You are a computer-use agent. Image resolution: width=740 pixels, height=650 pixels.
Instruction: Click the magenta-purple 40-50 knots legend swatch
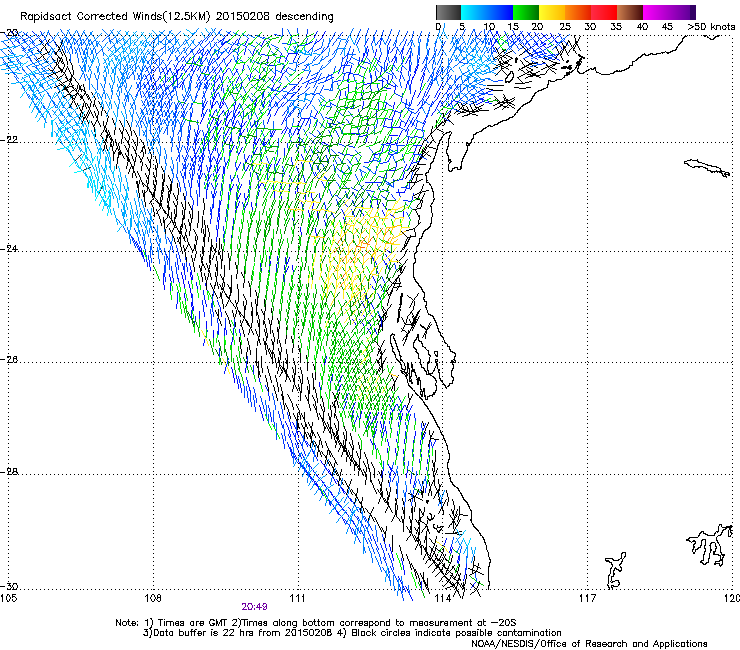click(669, 12)
